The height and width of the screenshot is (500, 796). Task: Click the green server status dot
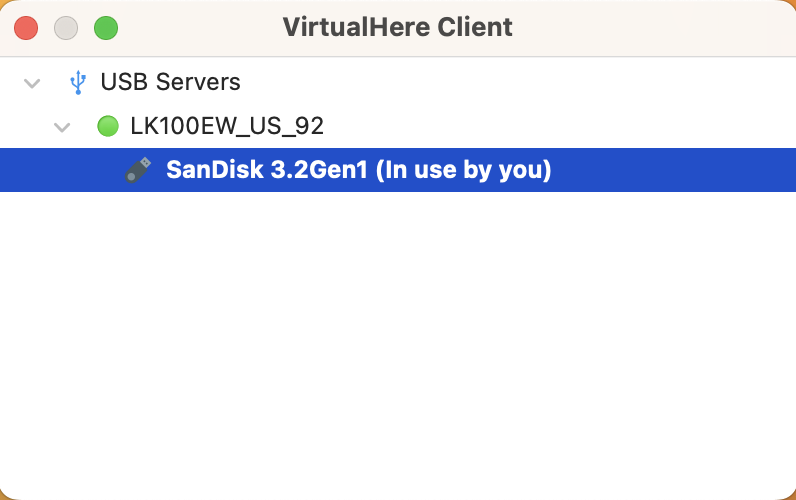coord(107,126)
